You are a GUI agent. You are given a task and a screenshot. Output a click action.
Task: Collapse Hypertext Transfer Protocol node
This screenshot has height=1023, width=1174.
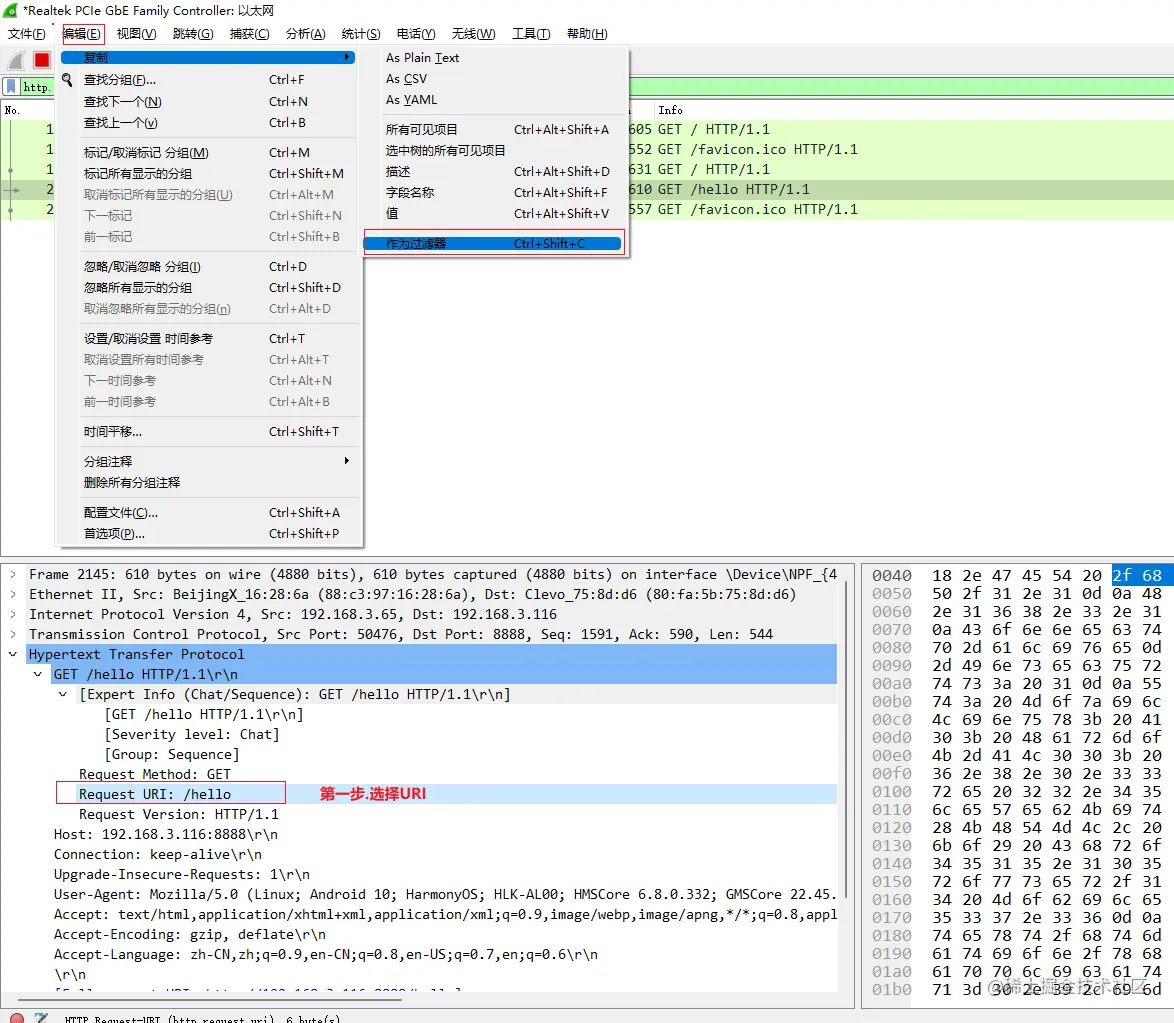(13, 655)
